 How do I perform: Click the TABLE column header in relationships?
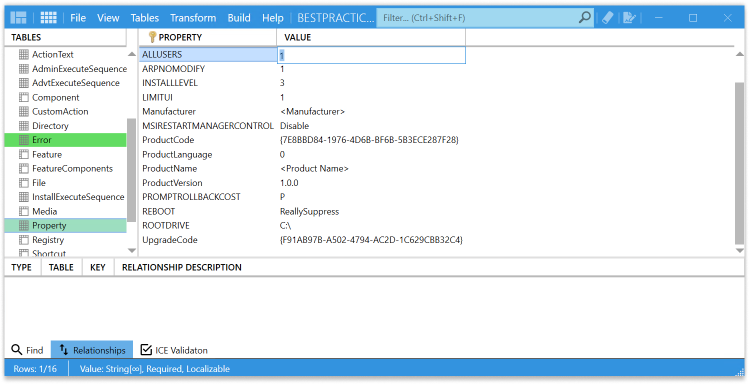(x=61, y=267)
